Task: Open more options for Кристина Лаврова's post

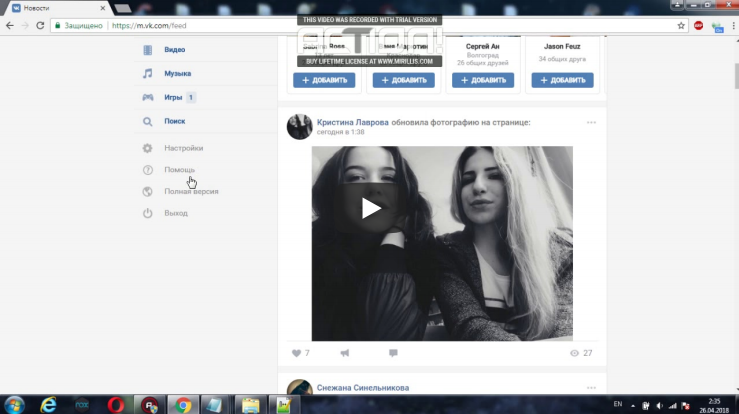Action: 591,123
